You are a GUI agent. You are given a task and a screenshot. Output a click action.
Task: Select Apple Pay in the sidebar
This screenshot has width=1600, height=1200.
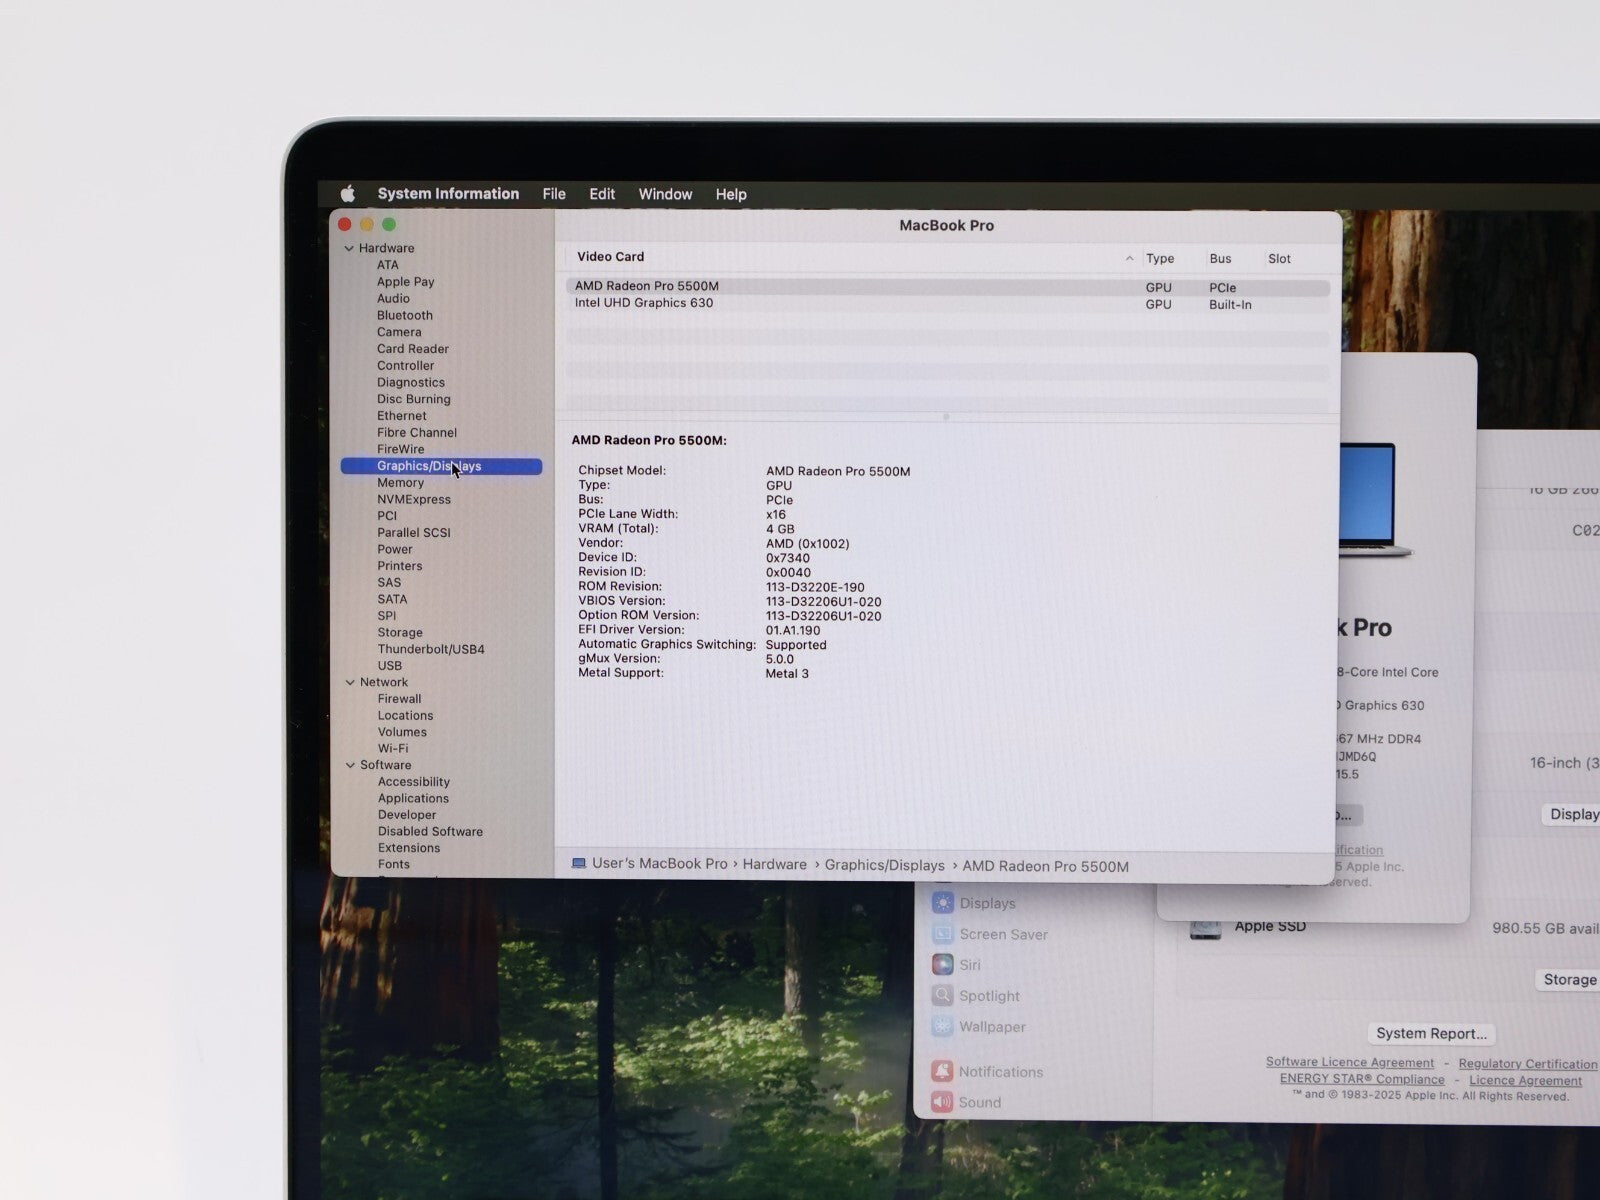point(405,282)
